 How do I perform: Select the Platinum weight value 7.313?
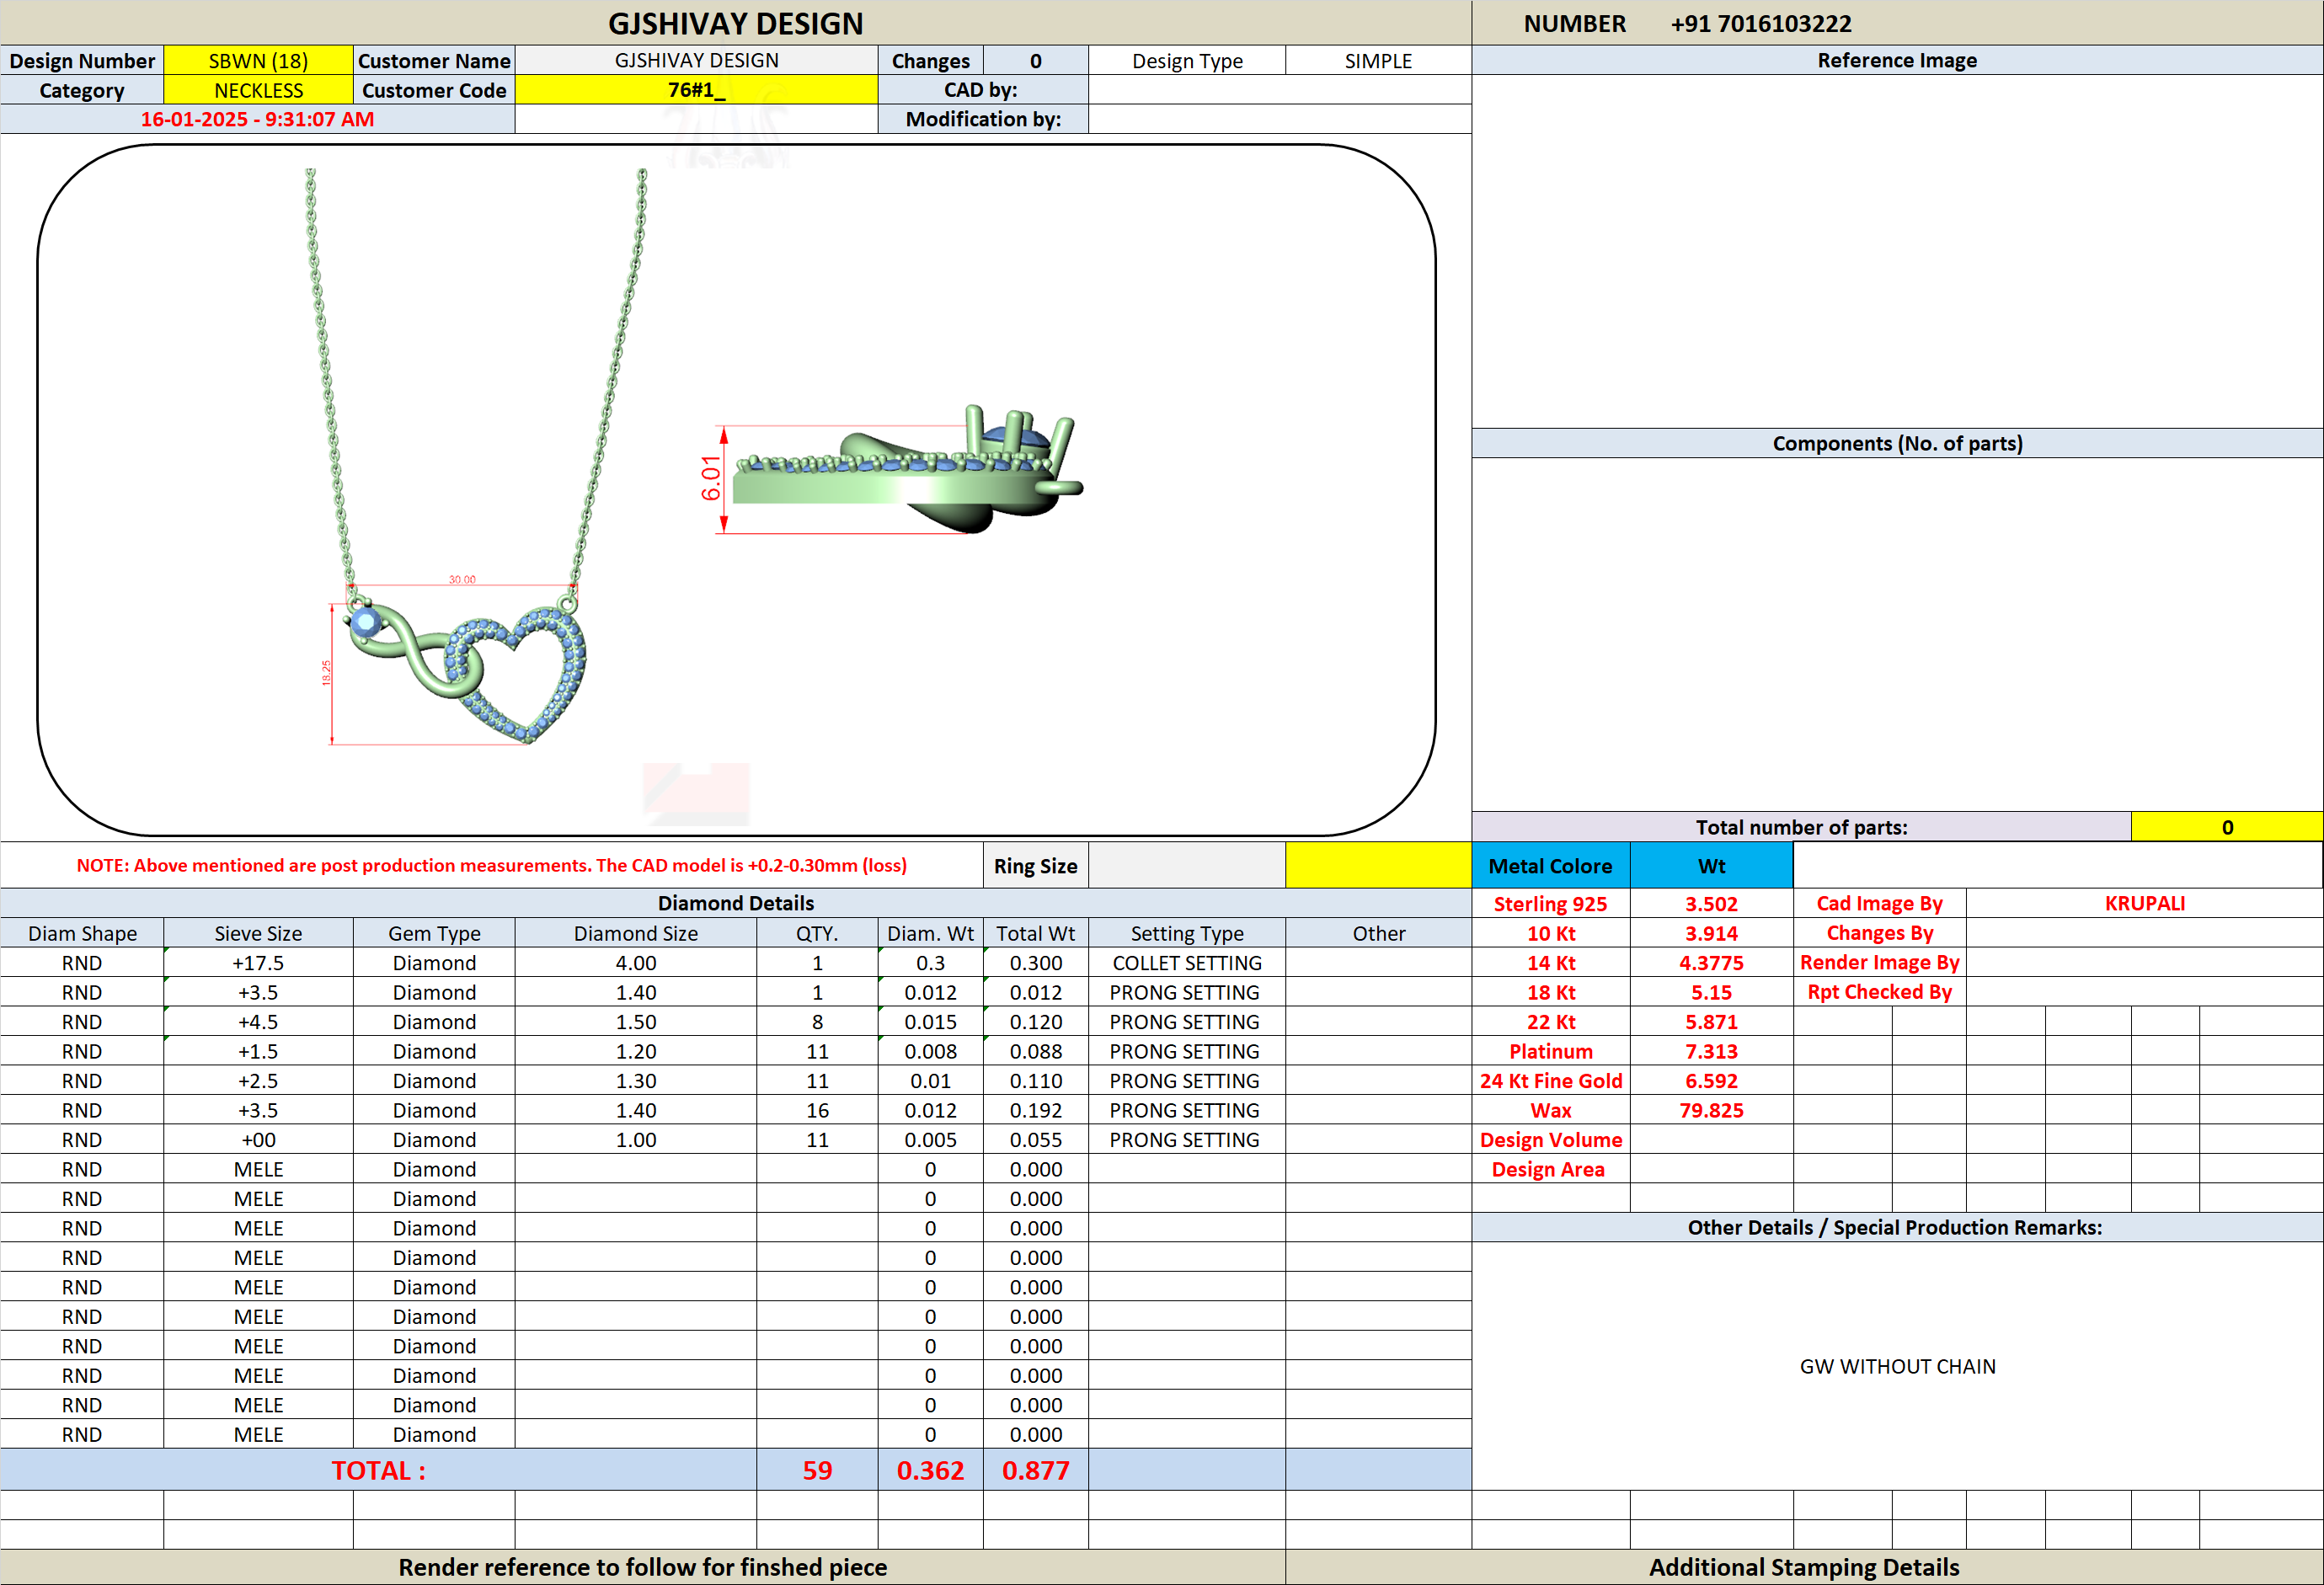tap(1711, 1051)
